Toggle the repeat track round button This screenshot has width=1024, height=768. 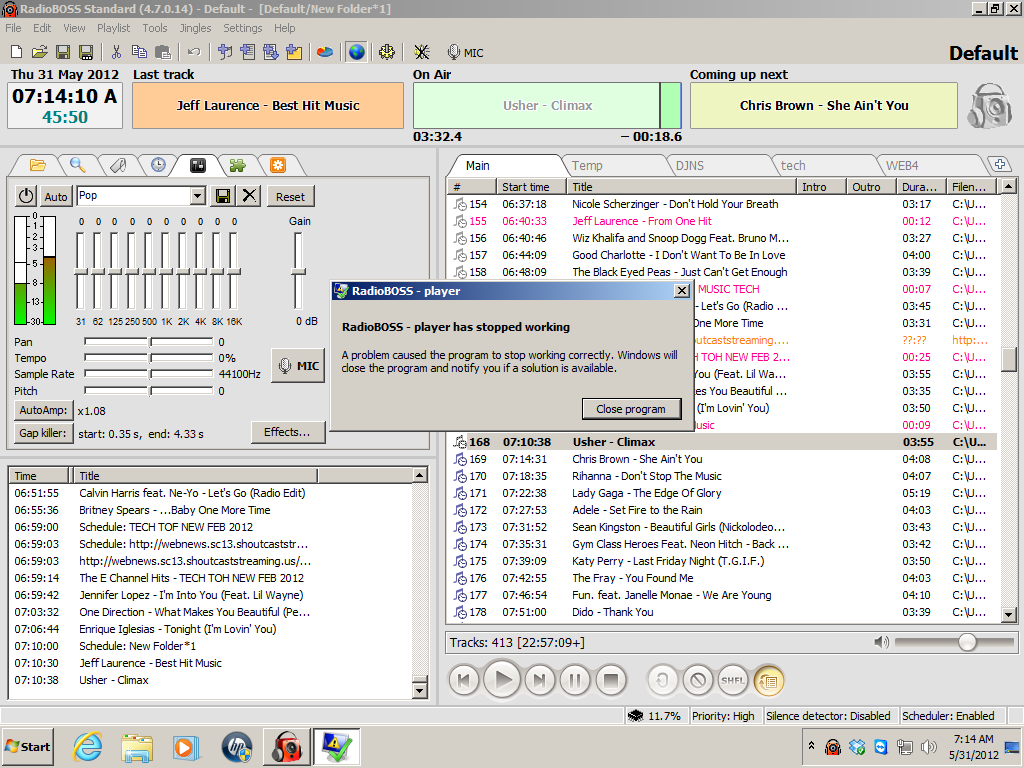(x=662, y=680)
